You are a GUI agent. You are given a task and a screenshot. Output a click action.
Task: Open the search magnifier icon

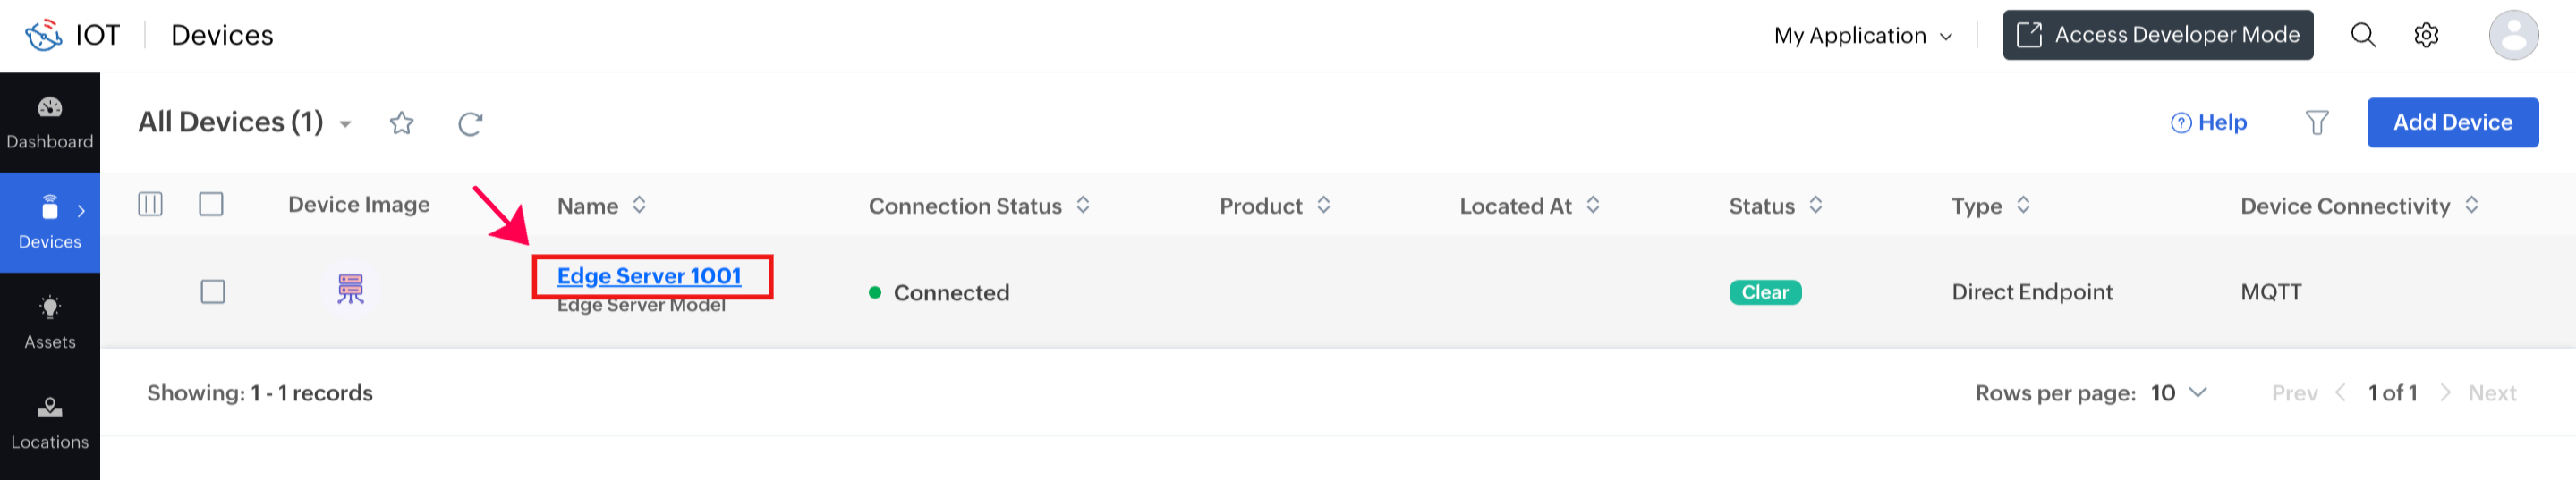[2363, 35]
